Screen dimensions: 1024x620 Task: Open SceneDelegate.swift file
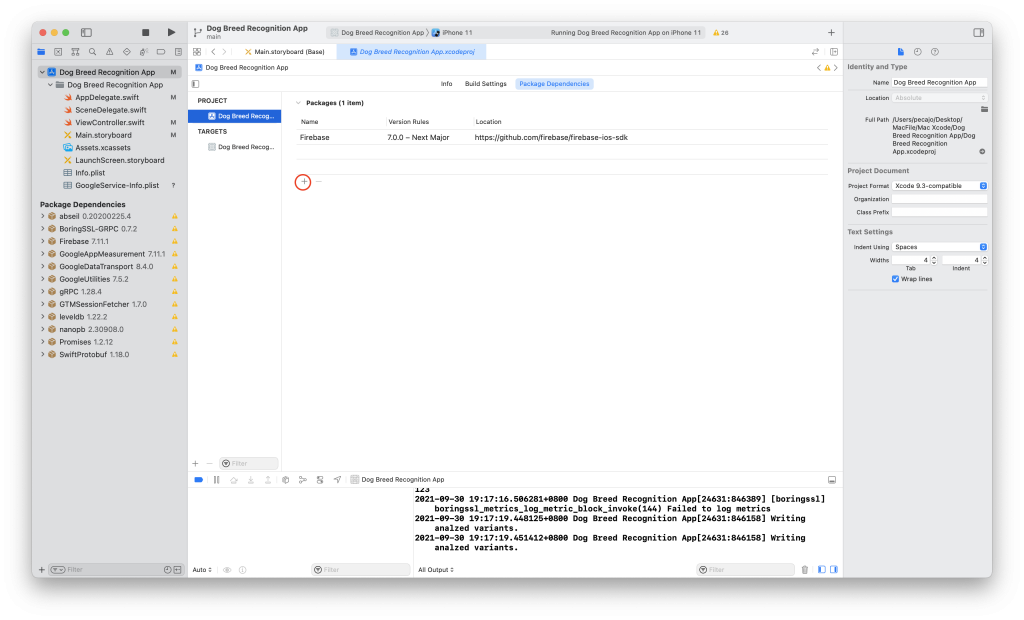(110, 110)
